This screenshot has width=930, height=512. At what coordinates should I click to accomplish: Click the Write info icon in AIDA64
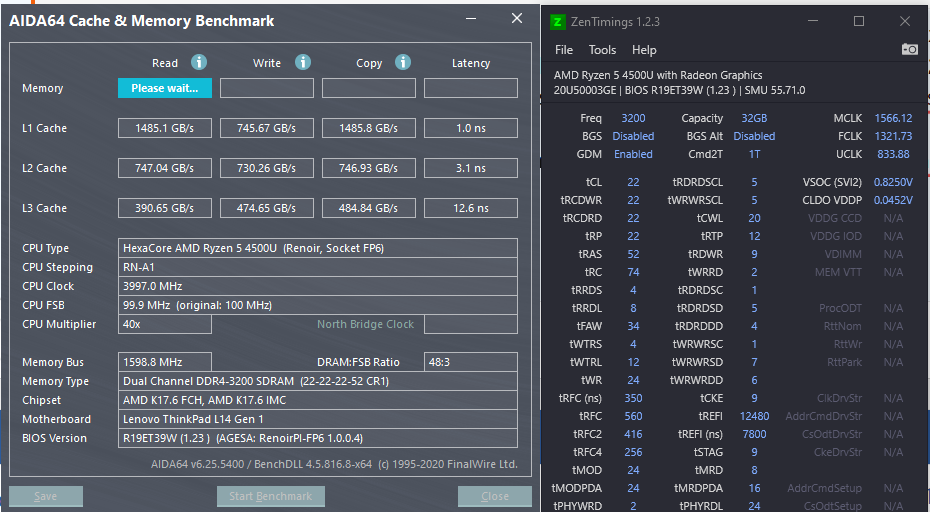tap(303, 62)
